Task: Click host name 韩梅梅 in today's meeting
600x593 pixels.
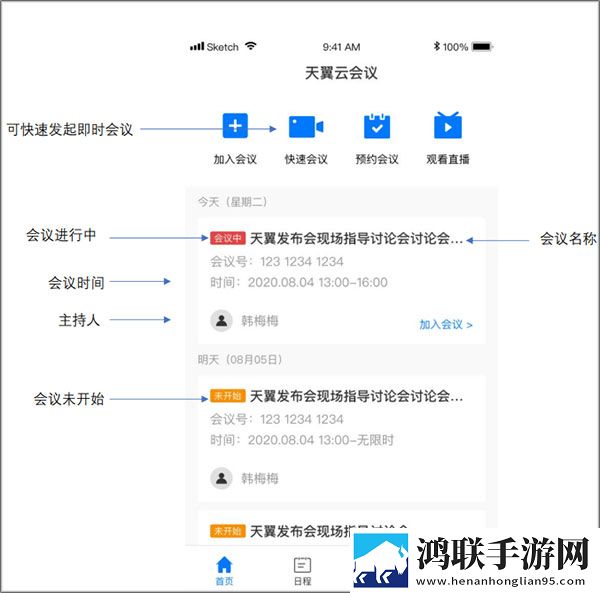Action: tap(260, 321)
